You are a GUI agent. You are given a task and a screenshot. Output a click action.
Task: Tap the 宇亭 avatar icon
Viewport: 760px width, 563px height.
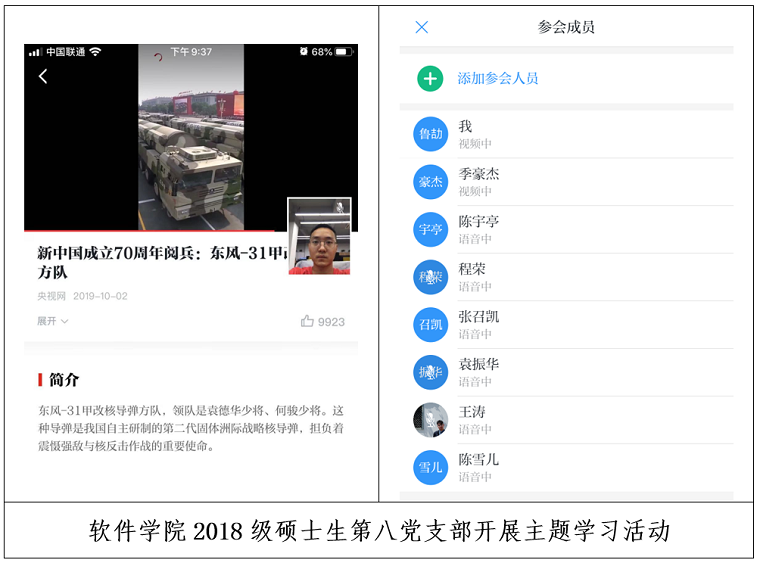pyautogui.click(x=430, y=229)
